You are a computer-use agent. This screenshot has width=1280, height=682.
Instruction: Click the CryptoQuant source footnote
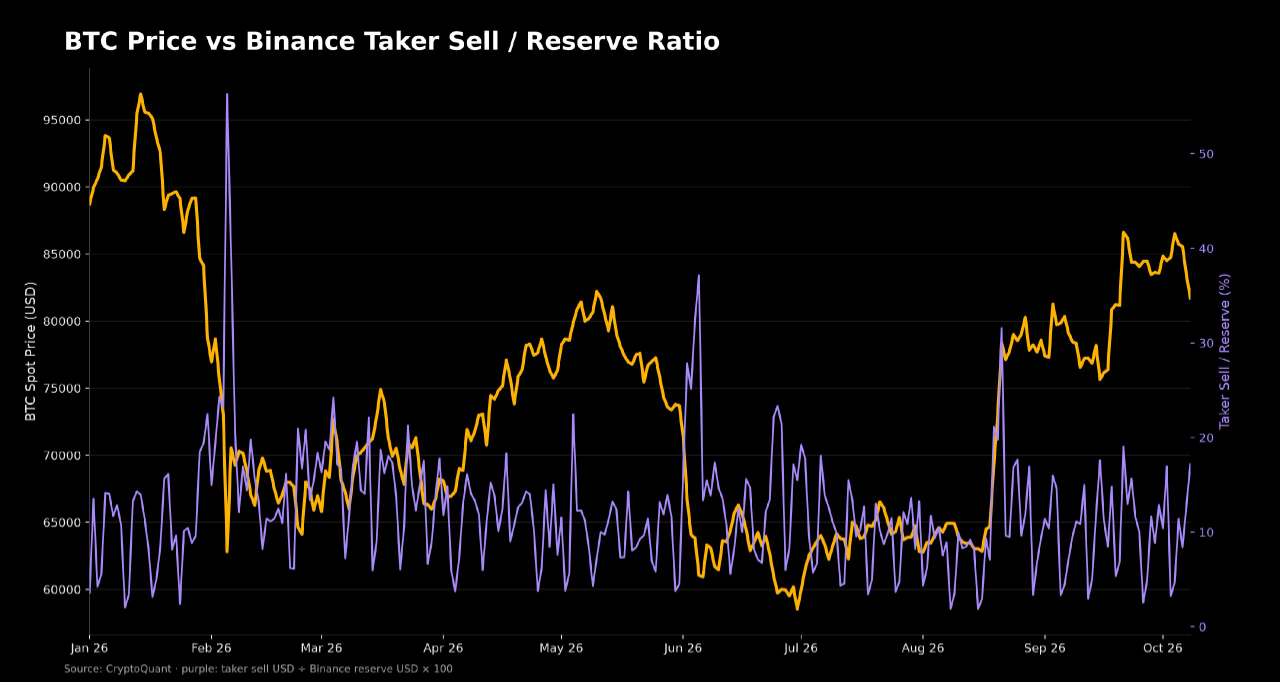[x=258, y=668]
